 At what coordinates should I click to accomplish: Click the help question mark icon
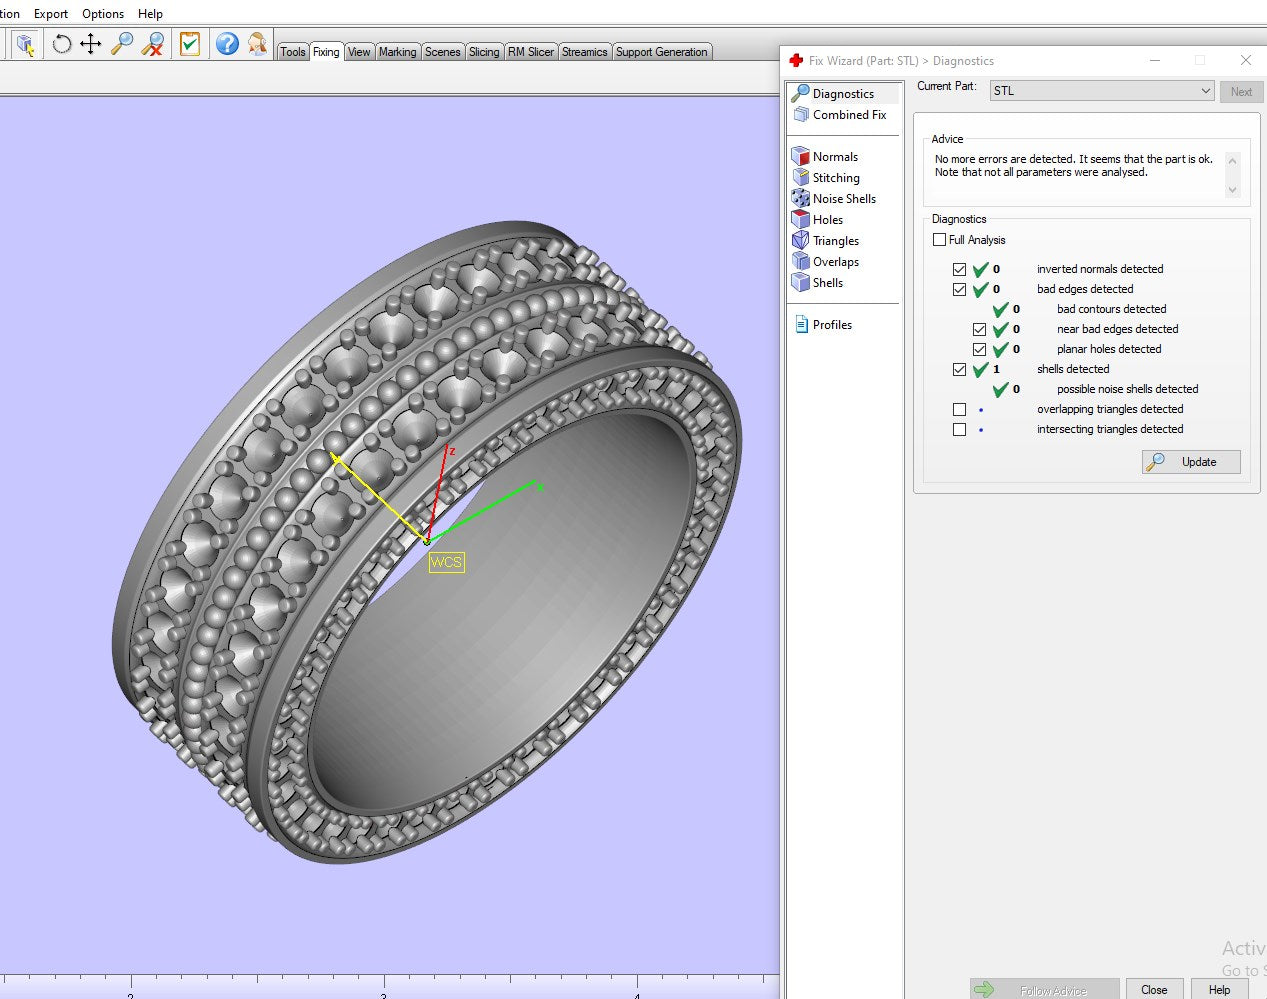tap(227, 44)
